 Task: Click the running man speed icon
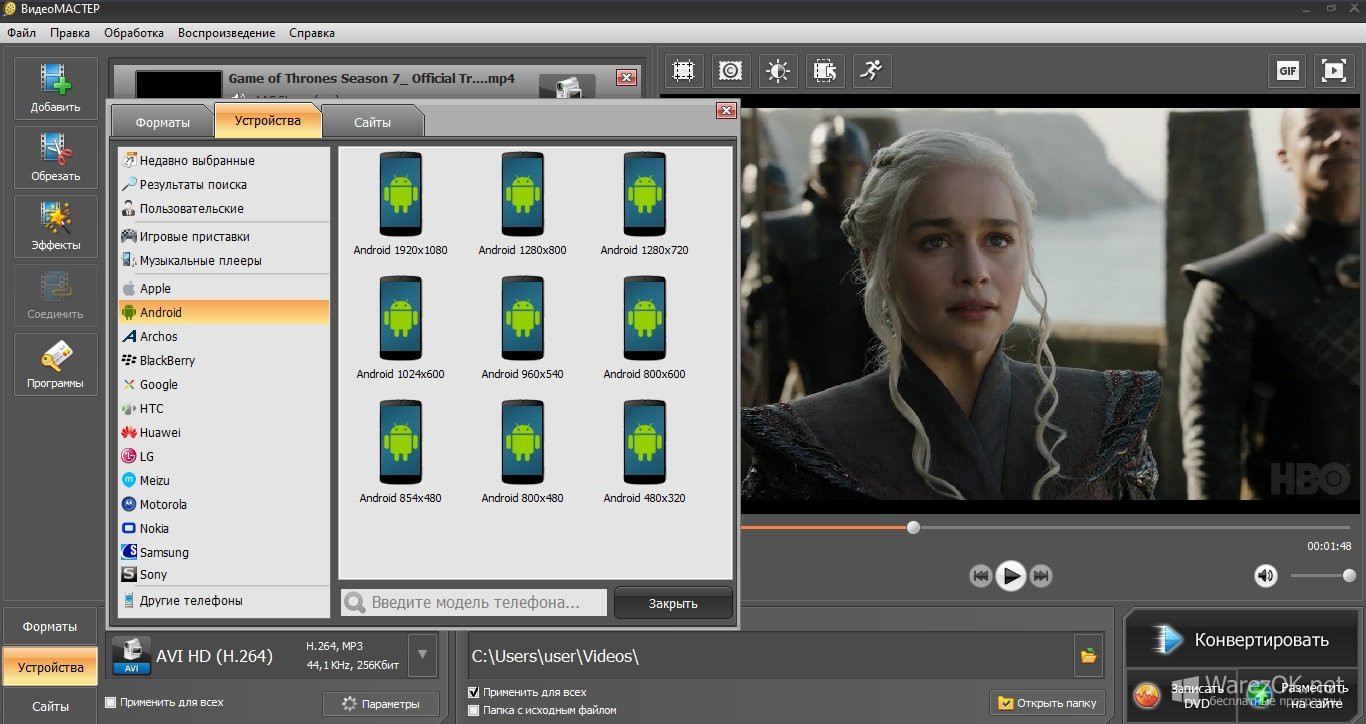pos(873,71)
